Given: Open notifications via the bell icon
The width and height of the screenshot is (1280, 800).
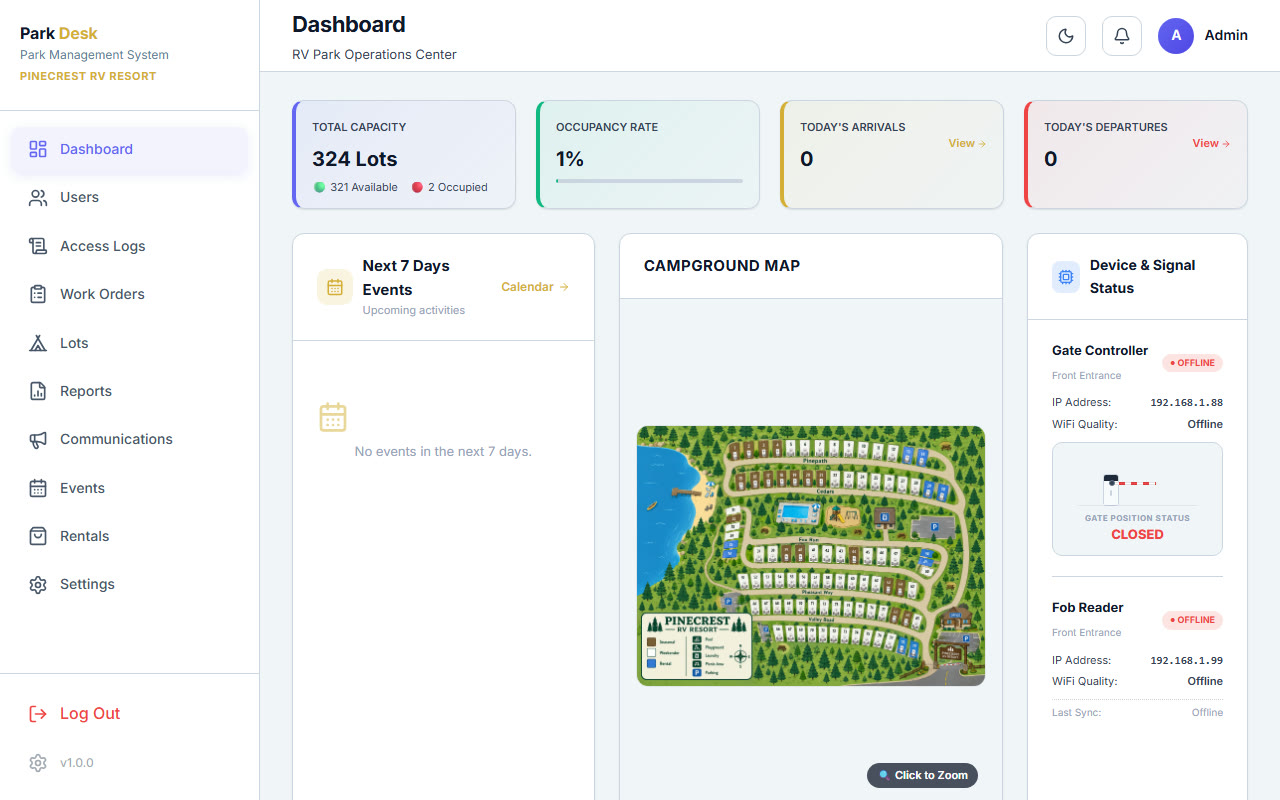Looking at the screenshot, I should point(1122,36).
